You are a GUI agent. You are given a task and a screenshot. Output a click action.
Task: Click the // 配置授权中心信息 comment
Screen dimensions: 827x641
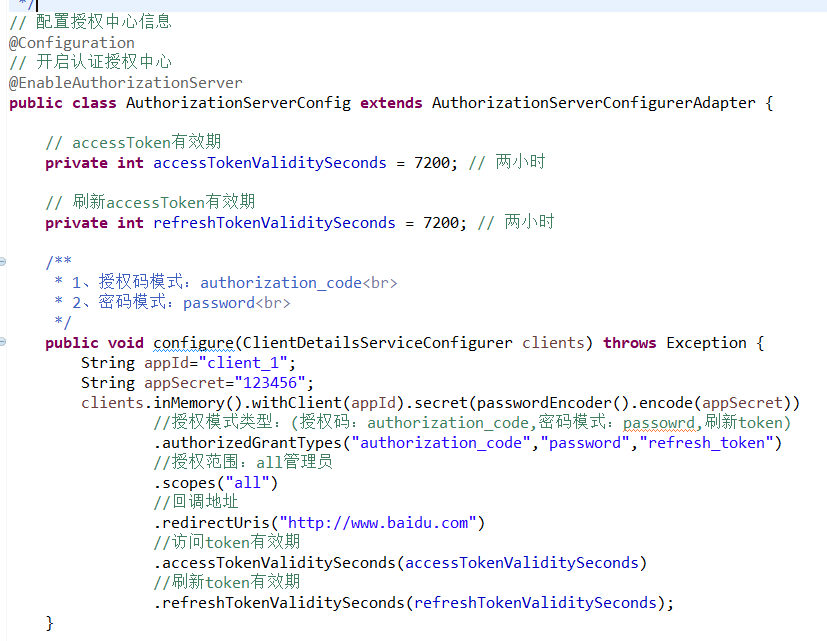pos(91,22)
